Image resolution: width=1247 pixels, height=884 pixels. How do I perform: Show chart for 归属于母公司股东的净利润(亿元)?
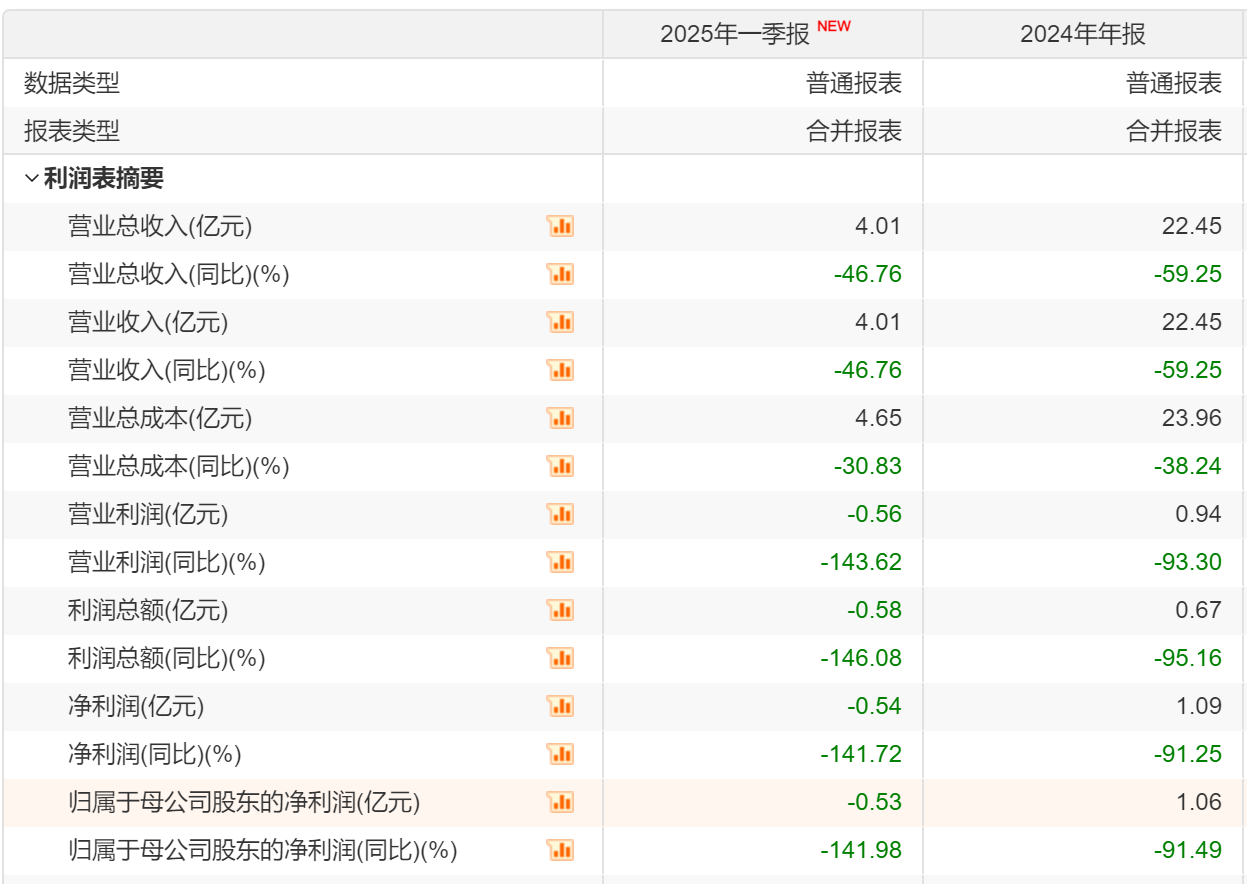point(560,802)
